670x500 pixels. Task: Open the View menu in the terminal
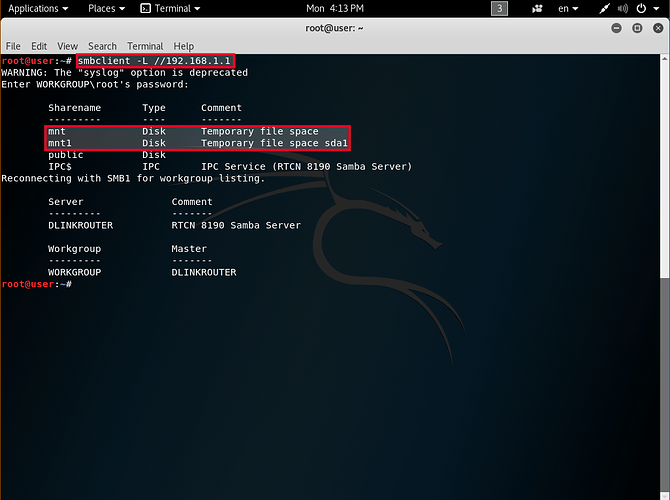point(67,46)
